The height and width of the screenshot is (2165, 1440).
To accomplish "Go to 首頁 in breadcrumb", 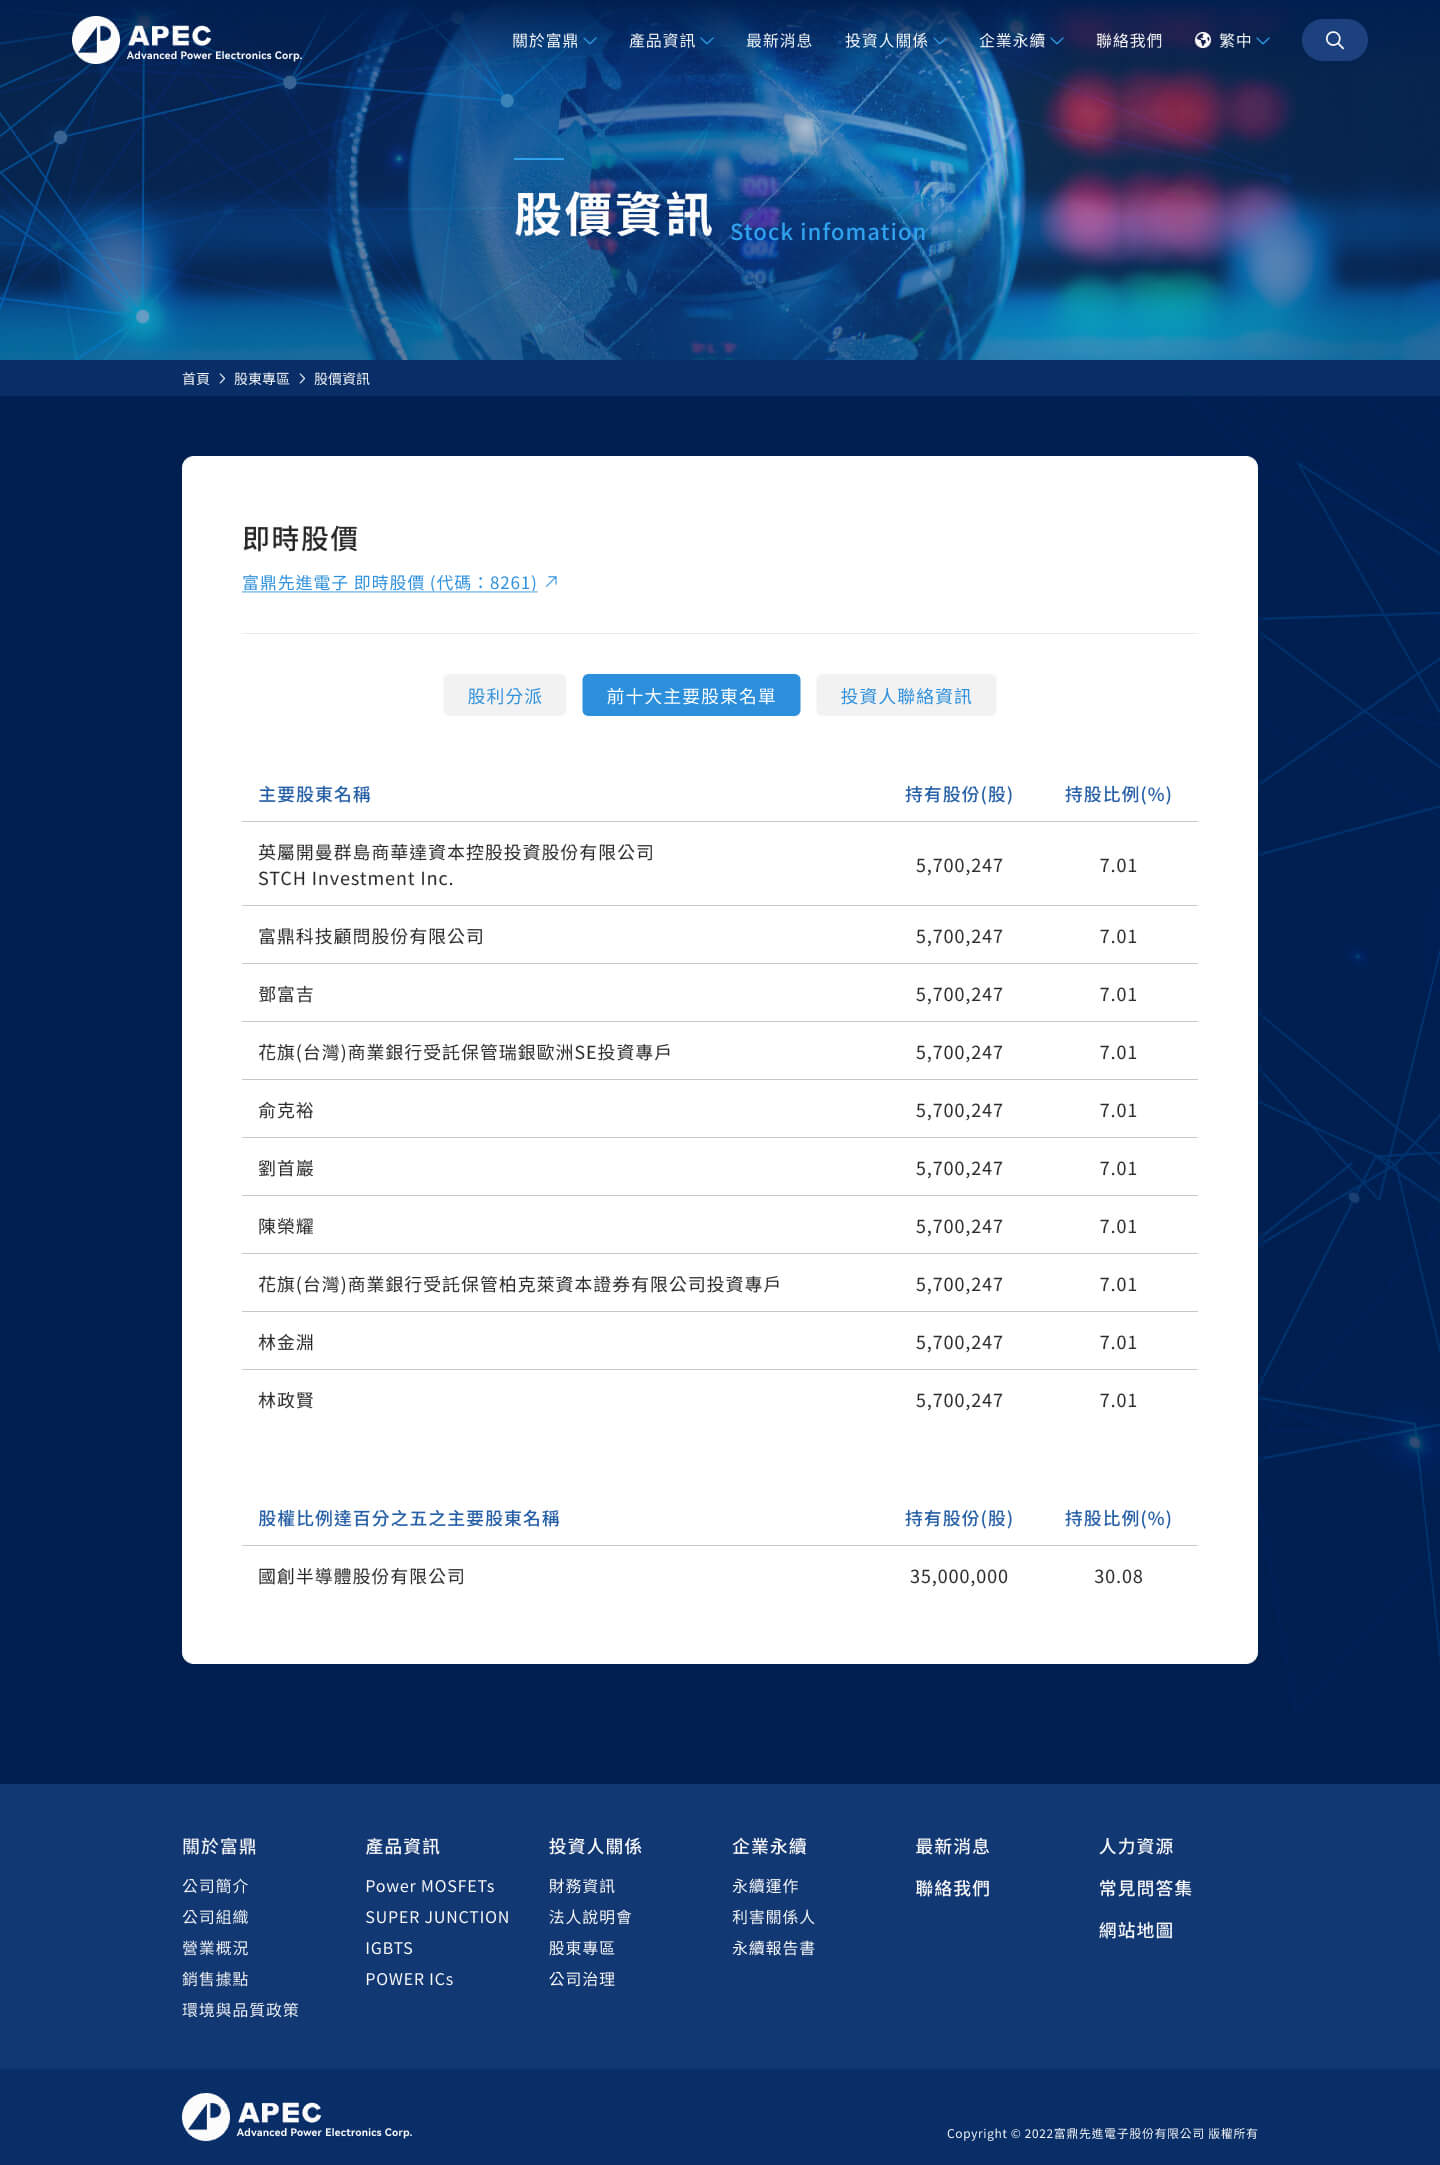I will [196, 379].
